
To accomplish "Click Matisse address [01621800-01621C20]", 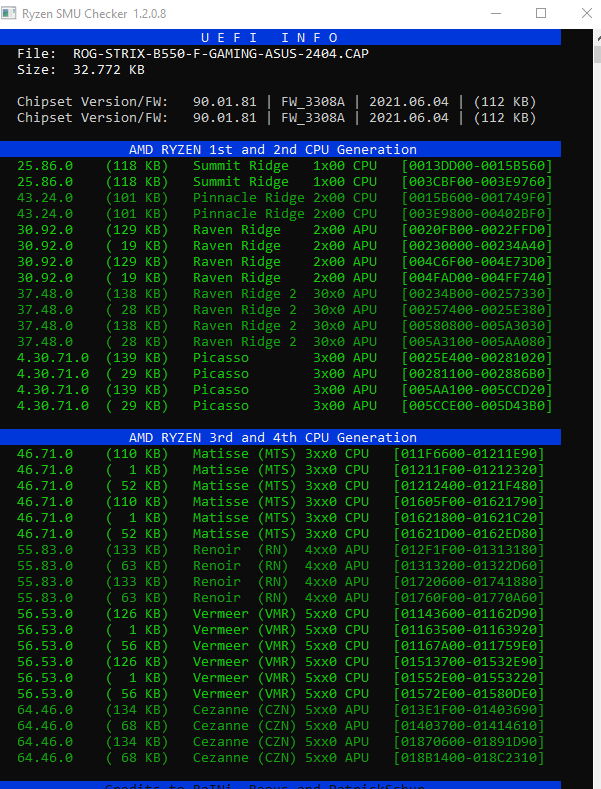I will [469, 517].
